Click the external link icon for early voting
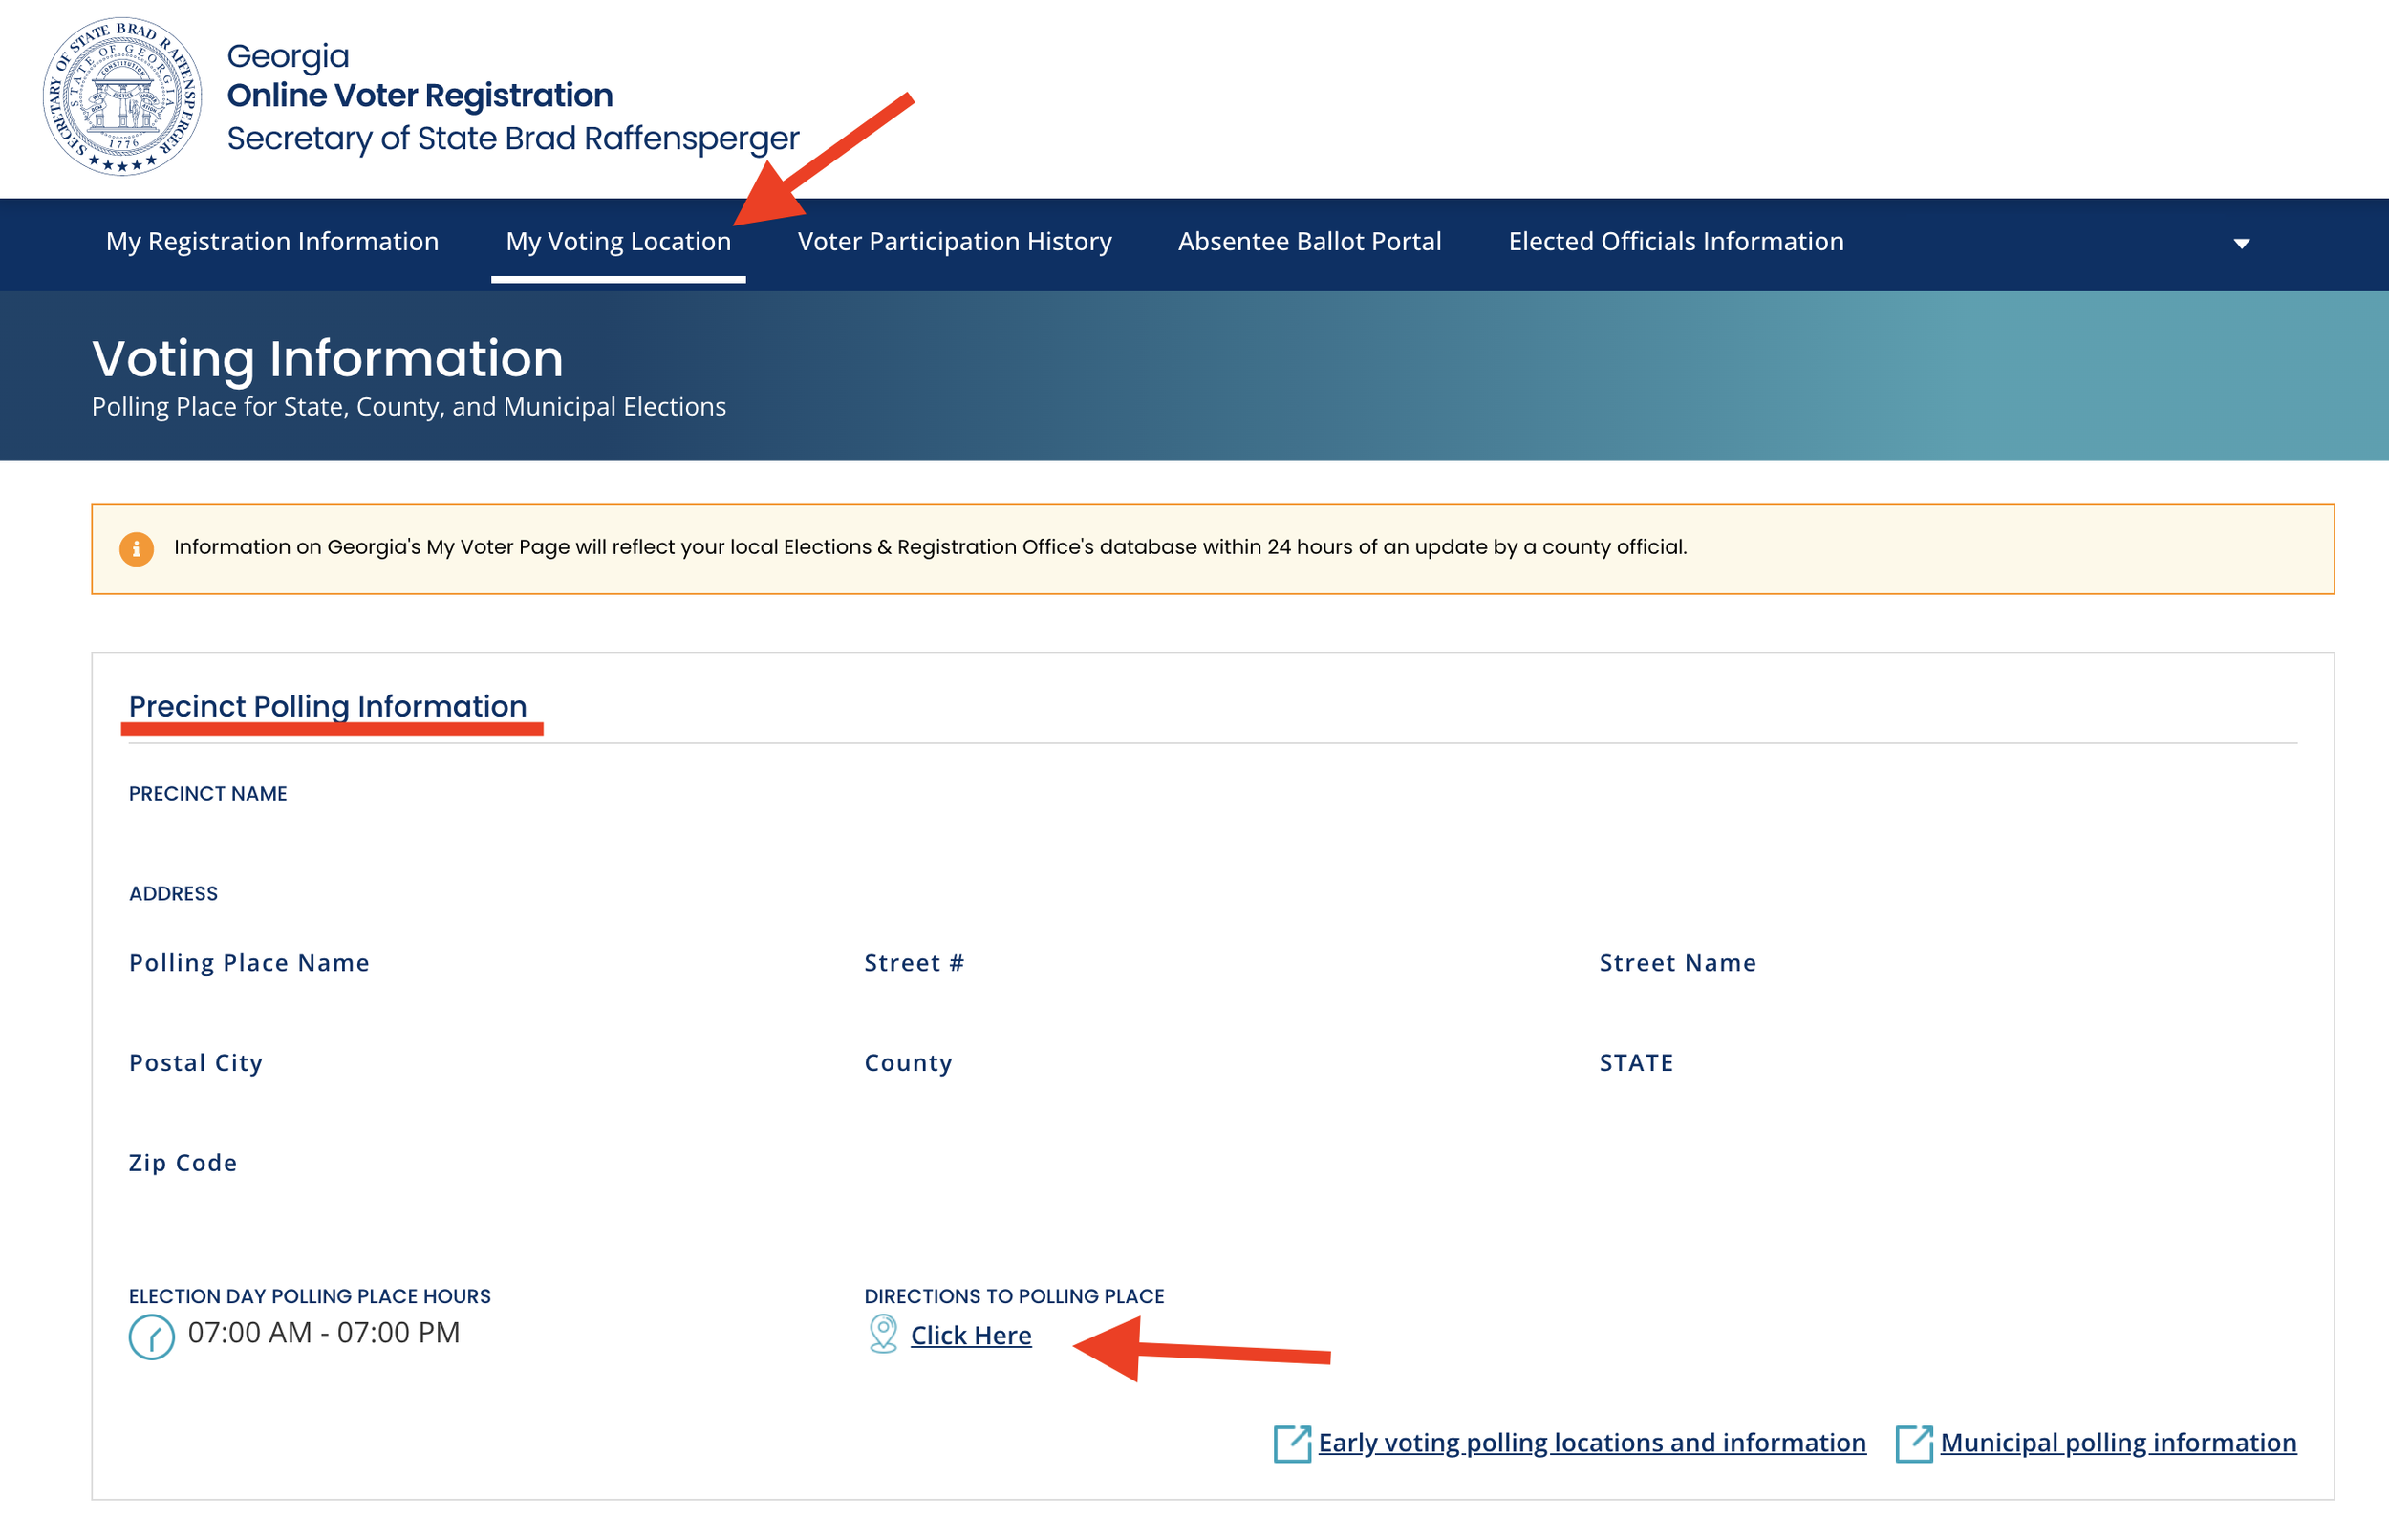The width and height of the screenshot is (2389, 1540). pos(1292,1443)
